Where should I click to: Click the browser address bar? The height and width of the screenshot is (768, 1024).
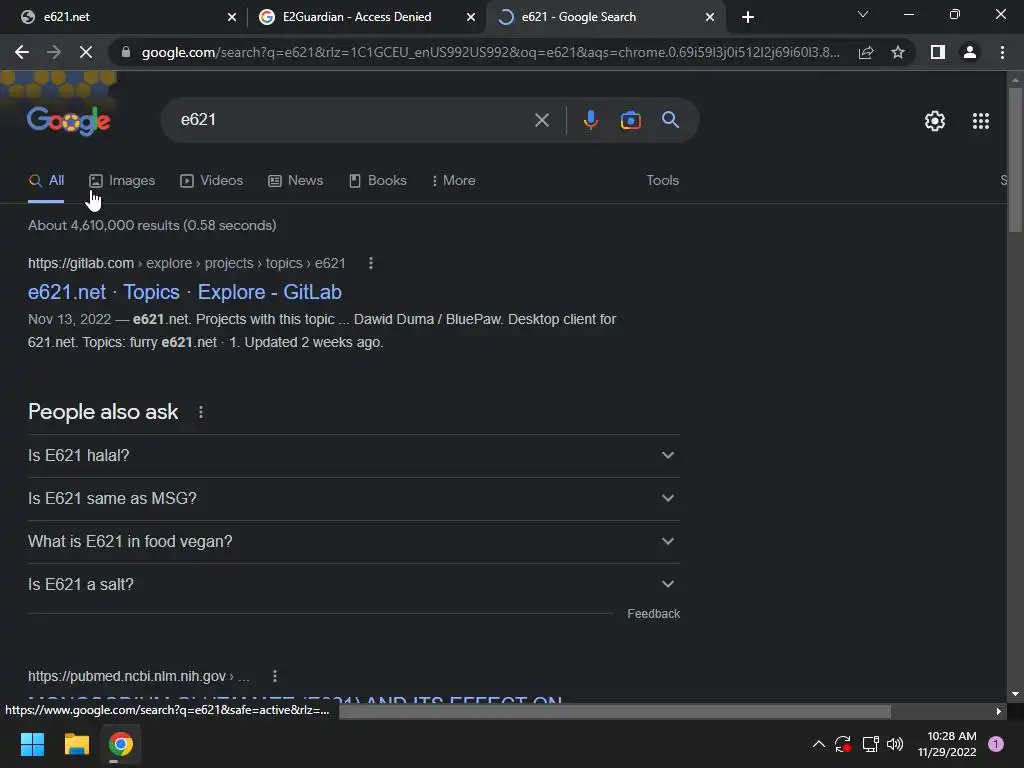(x=490, y=52)
